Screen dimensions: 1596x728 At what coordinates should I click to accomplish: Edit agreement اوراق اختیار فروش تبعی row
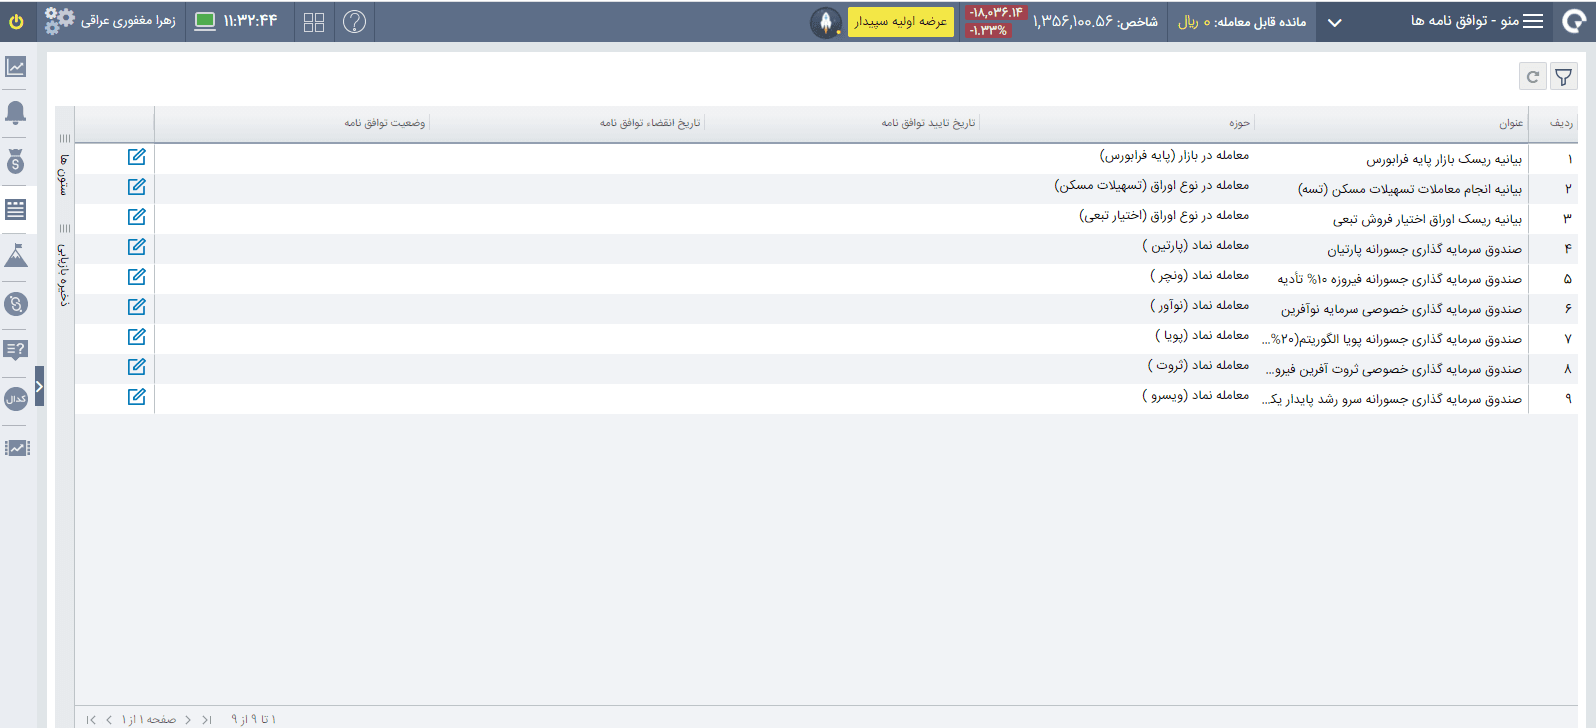(137, 217)
